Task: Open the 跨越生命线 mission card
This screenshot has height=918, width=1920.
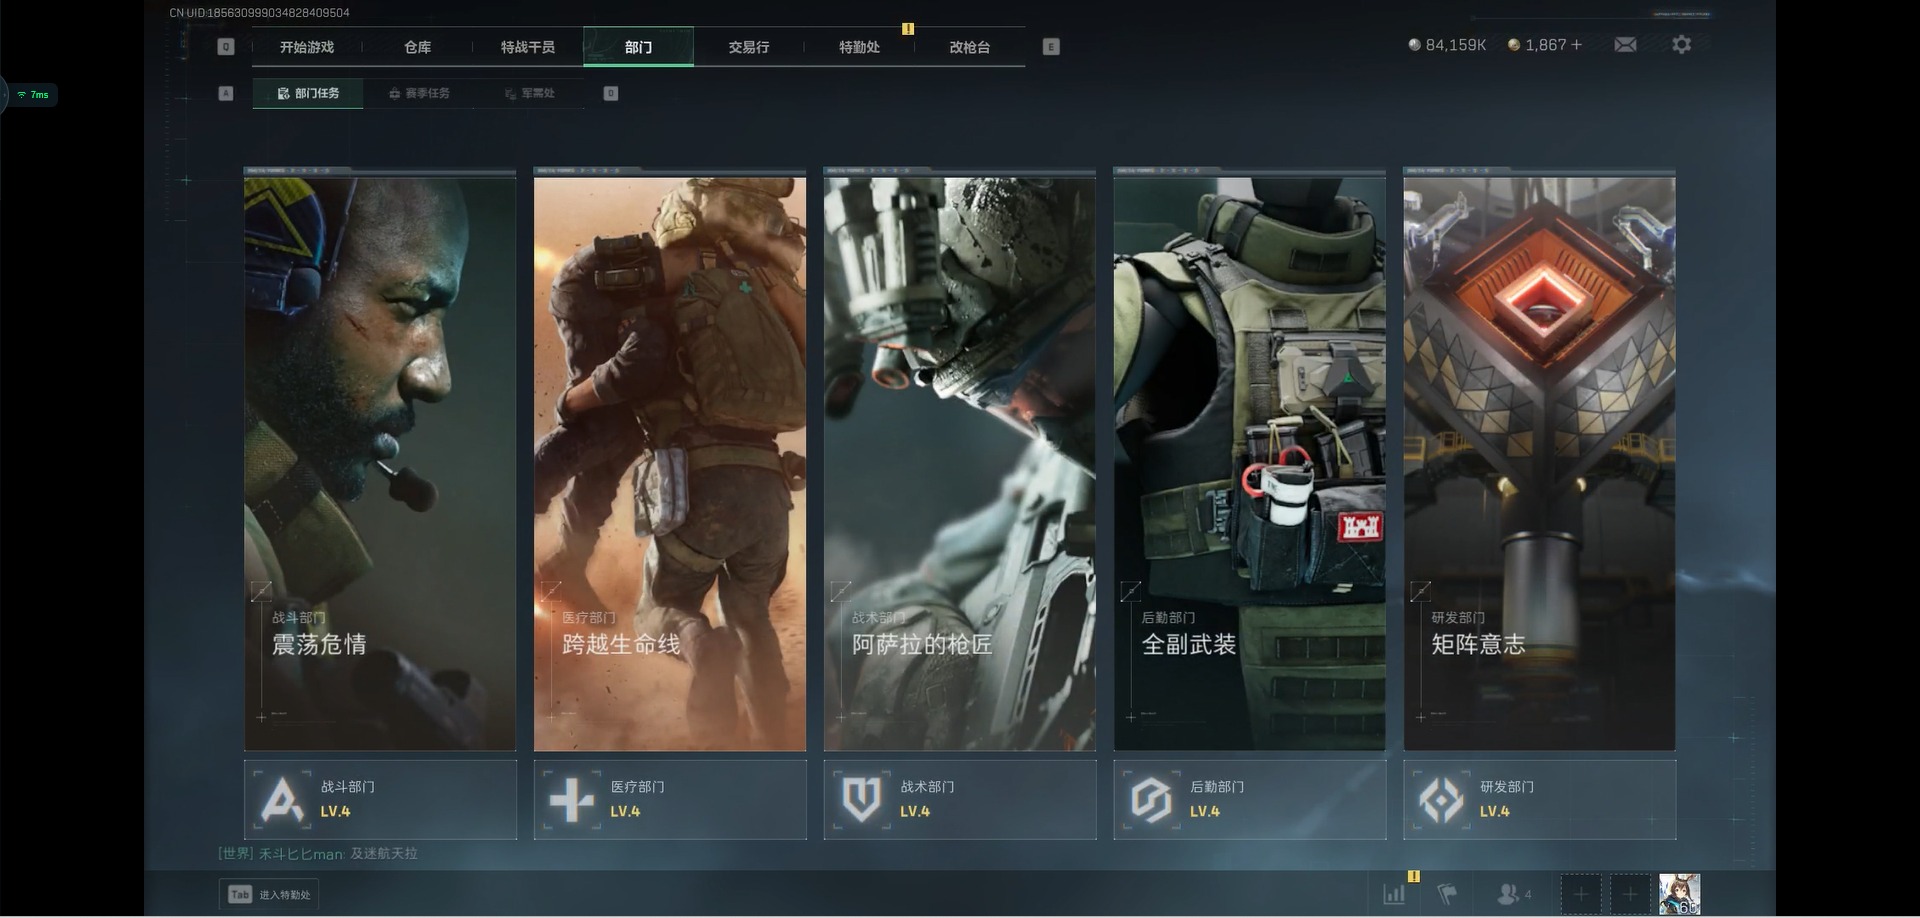Action: [x=670, y=460]
